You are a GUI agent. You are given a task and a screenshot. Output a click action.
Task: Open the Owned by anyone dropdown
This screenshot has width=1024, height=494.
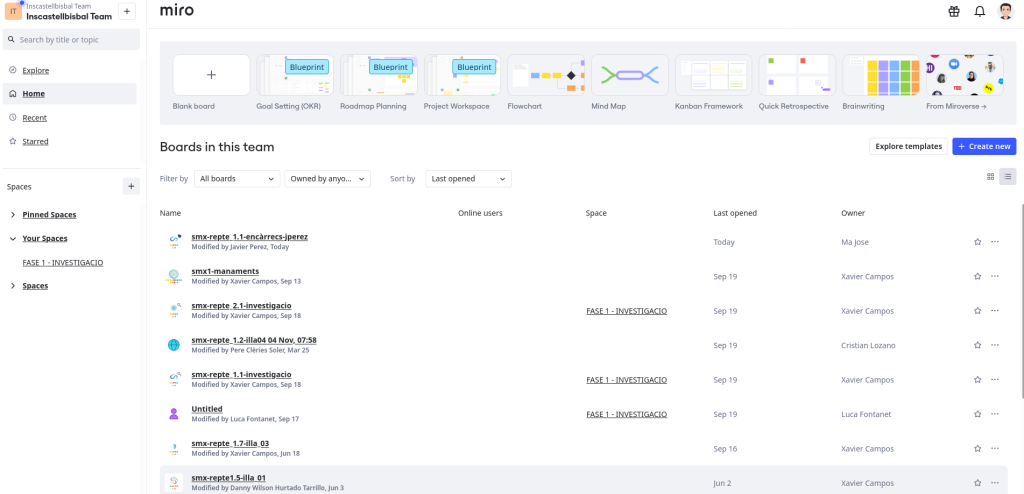[328, 179]
